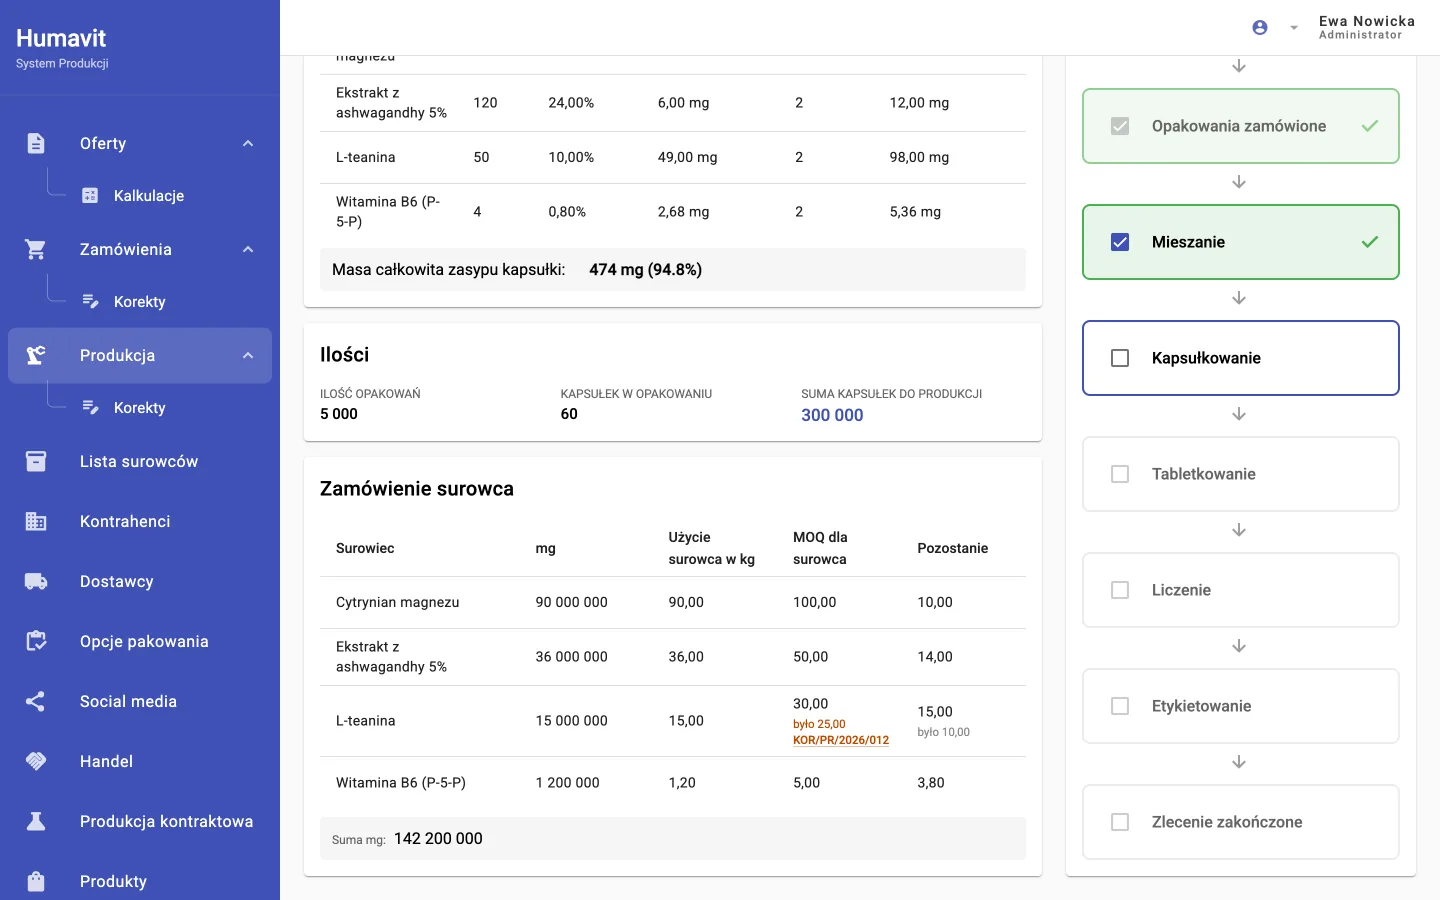Toggle the Opakowania zamówione checkbox

tap(1120, 126)
